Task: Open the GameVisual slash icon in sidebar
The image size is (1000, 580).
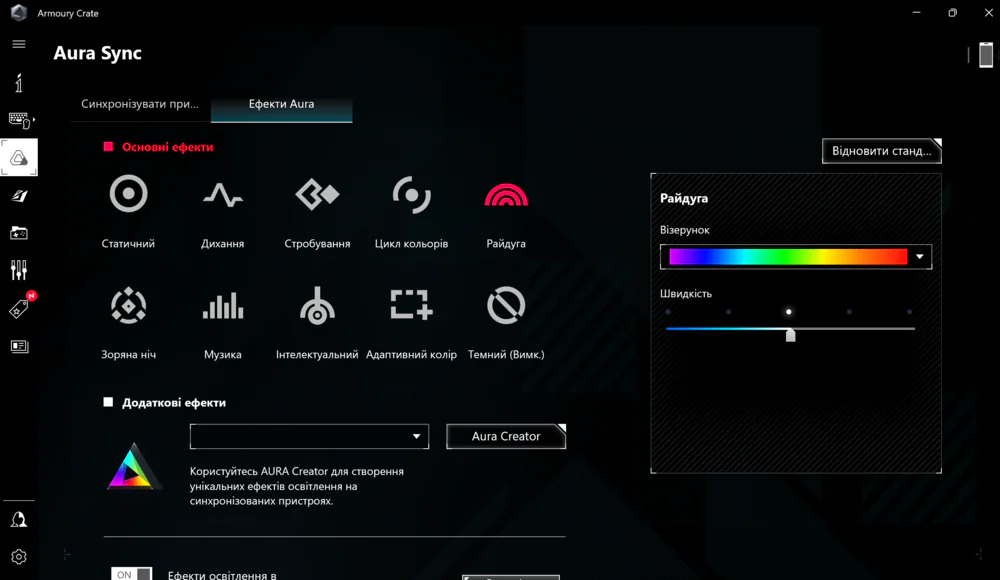Action: 18,196
